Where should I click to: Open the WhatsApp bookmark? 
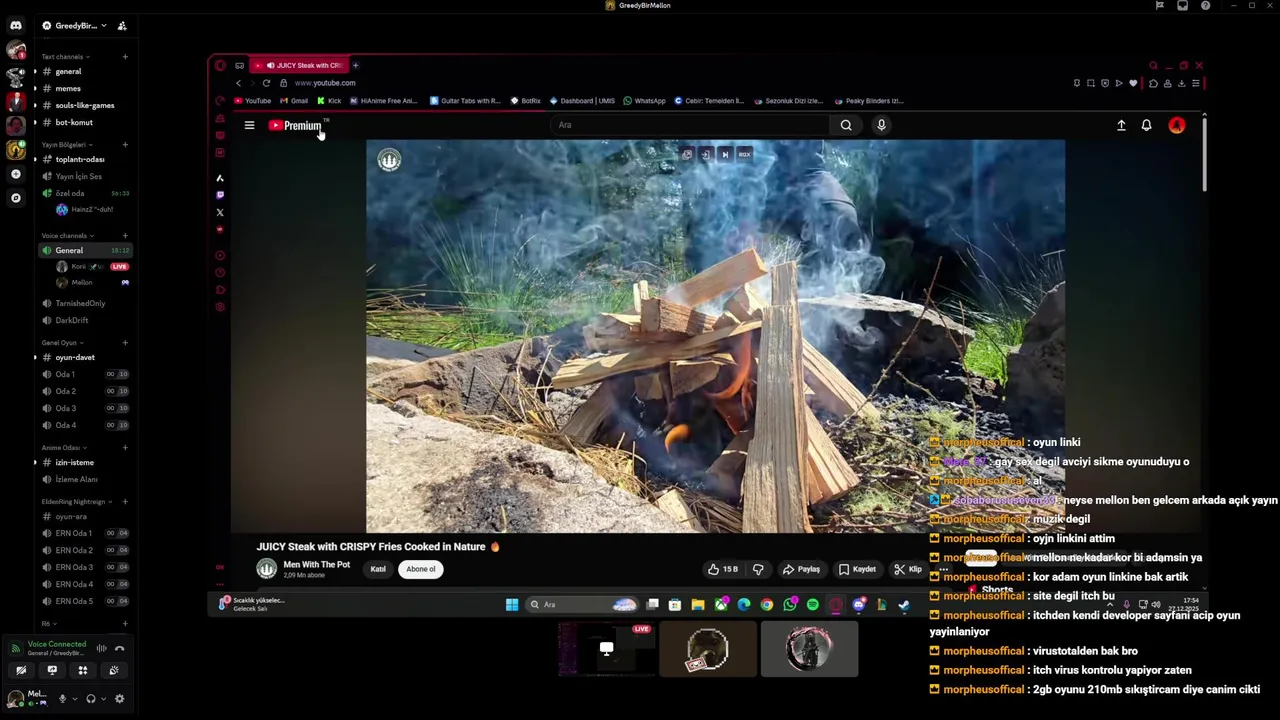(x=644, y=100)
